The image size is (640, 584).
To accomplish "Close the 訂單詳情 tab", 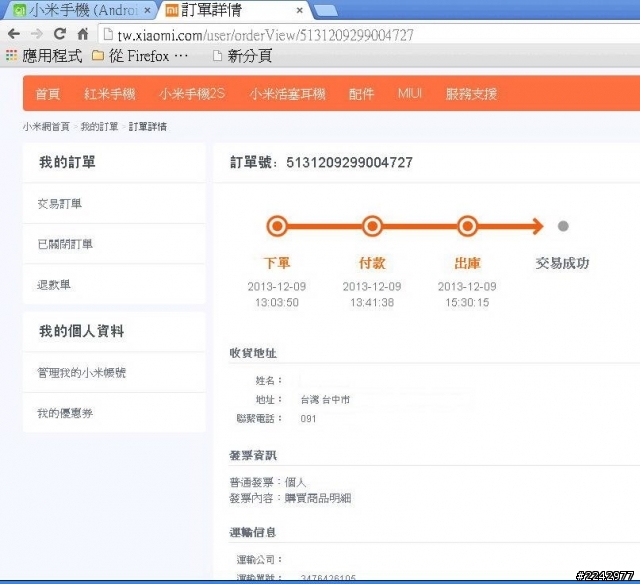I will point(300,10).
